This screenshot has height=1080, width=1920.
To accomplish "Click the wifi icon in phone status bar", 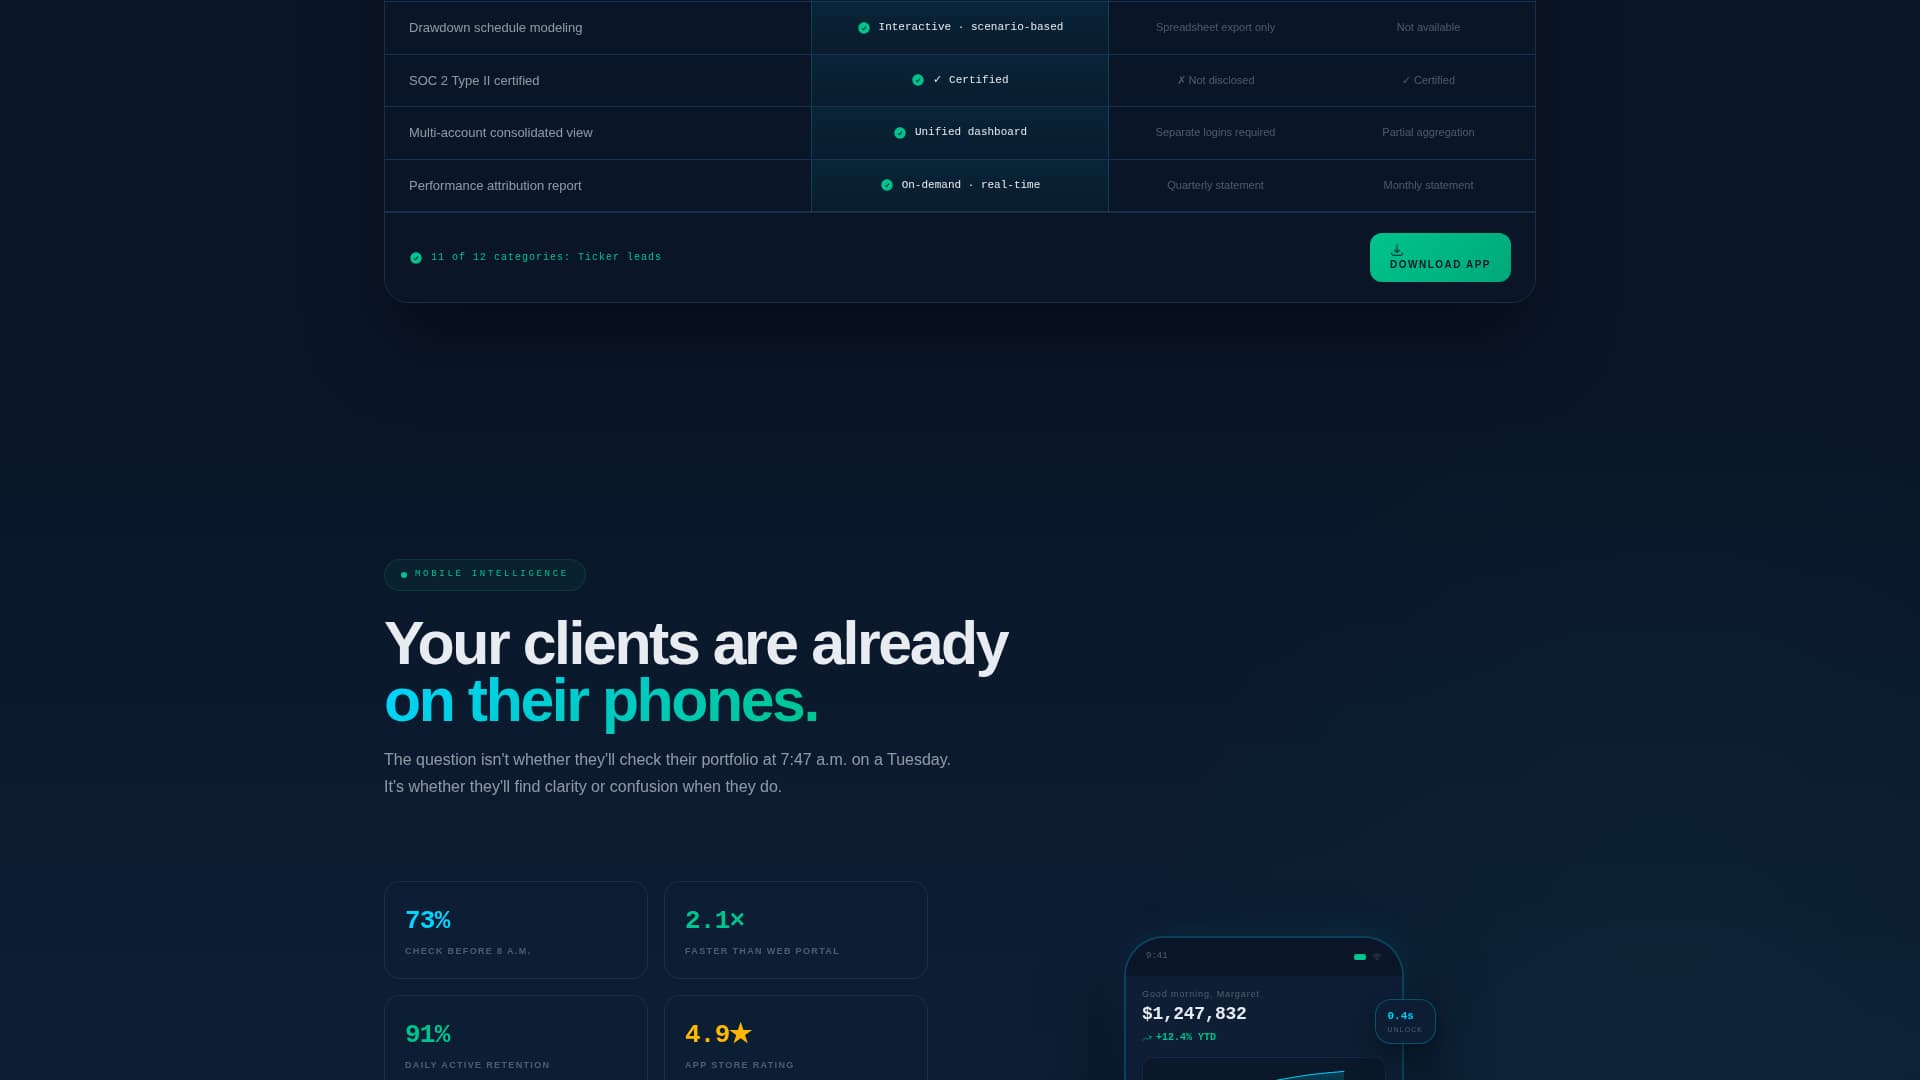I will pos(1377,957).
